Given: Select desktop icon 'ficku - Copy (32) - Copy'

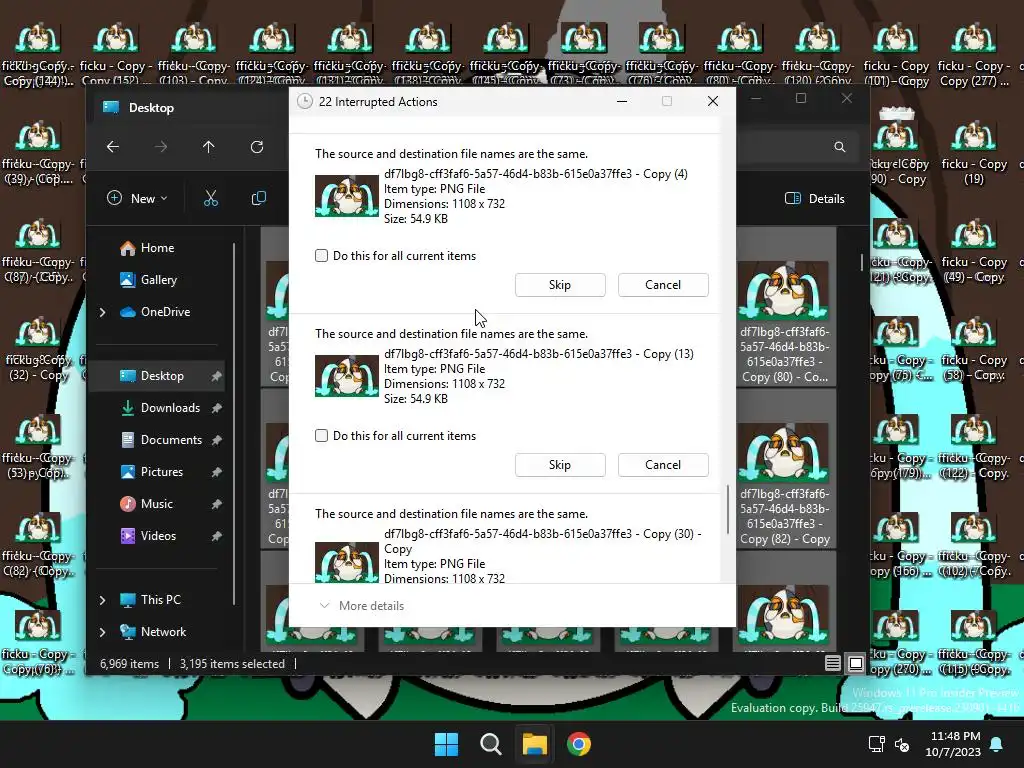Looking at the screenshot, I should point(37,349).
